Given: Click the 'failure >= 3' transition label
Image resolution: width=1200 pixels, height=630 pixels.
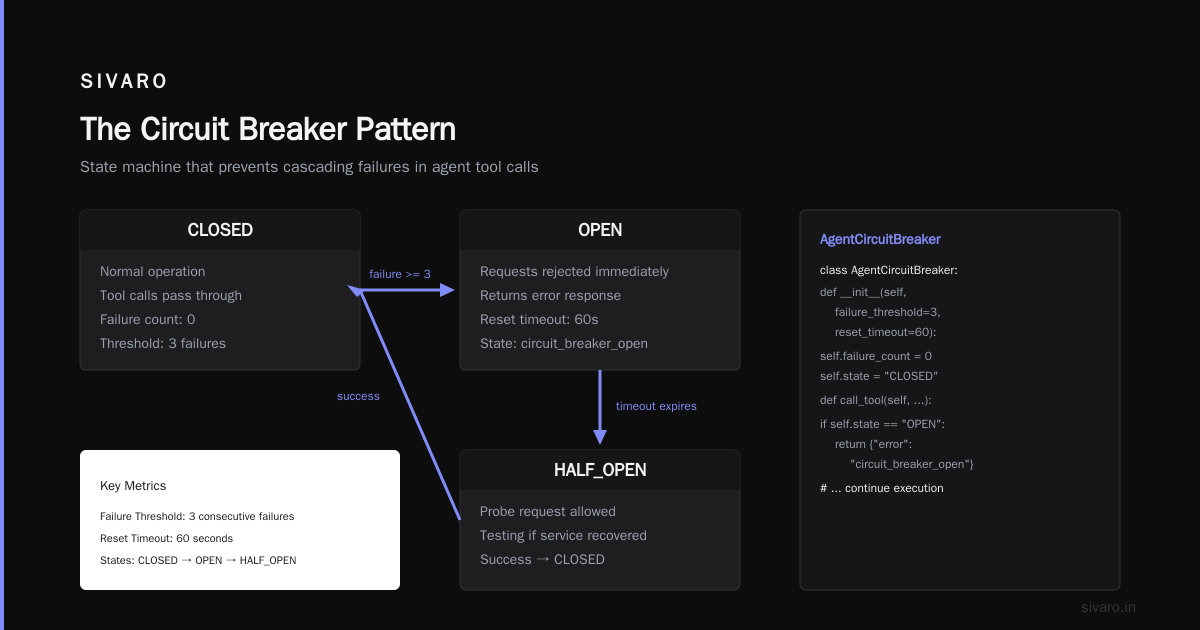Looking at the screenshot, I should pos(400,274).
